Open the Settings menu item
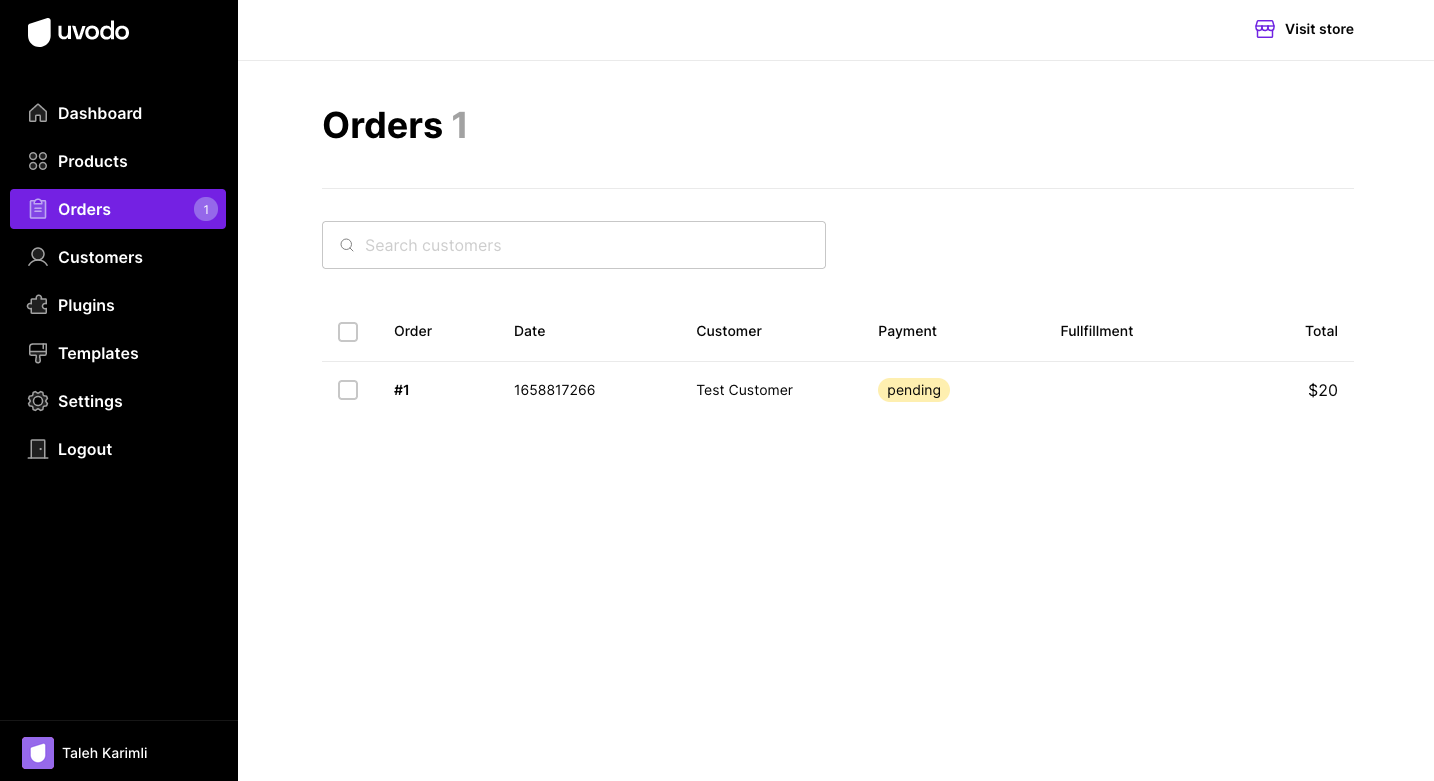Screen dimensions: 1434x781 coord(118,401)
